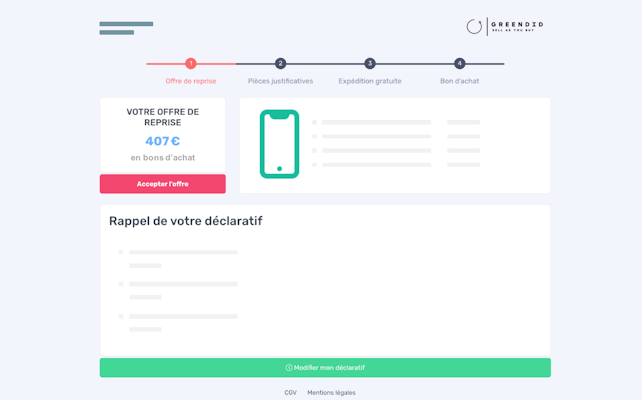Click the 'Rappel de votre déclaratif' heading
Image resolution: width=642 pixels, height=400 pixels.
coord(186,221)
